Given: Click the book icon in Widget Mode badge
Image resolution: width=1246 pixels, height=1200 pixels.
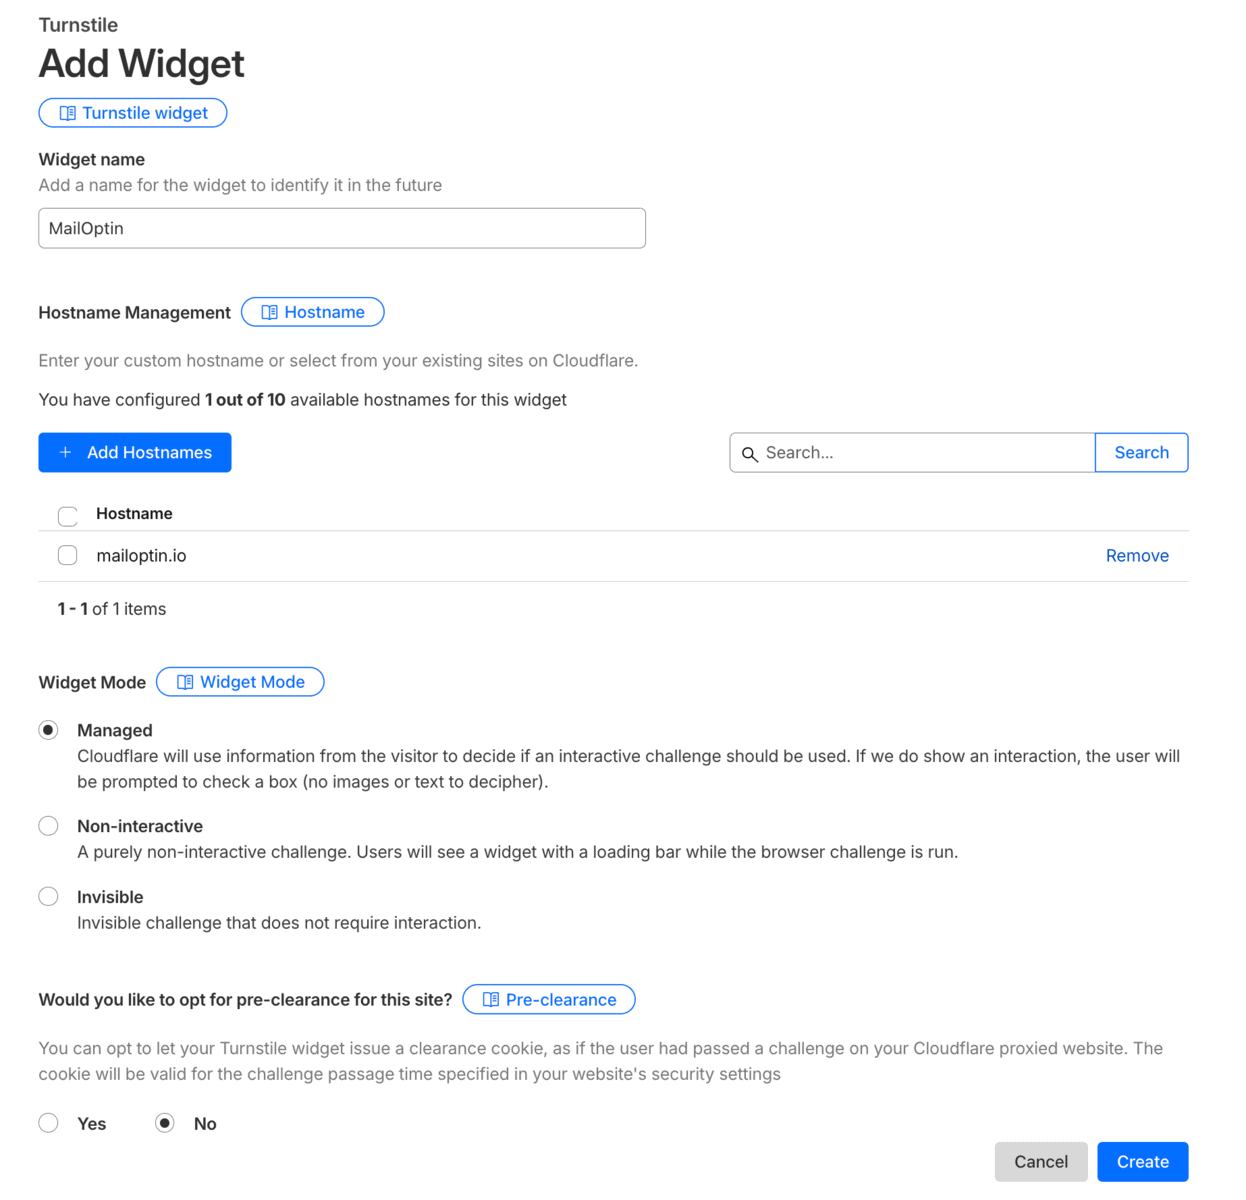Looking at the screenshot, I should coord(185,682).
